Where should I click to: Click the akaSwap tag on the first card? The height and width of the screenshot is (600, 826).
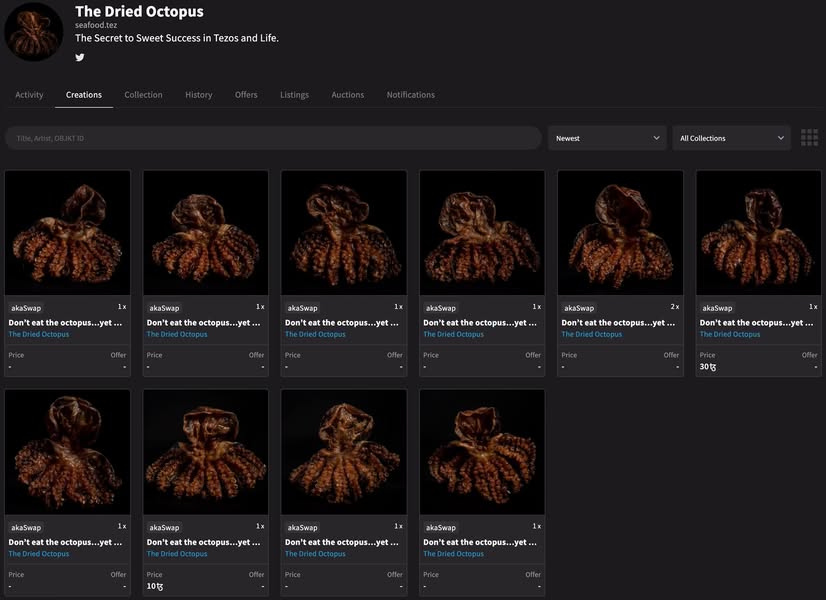coord(26,308)
